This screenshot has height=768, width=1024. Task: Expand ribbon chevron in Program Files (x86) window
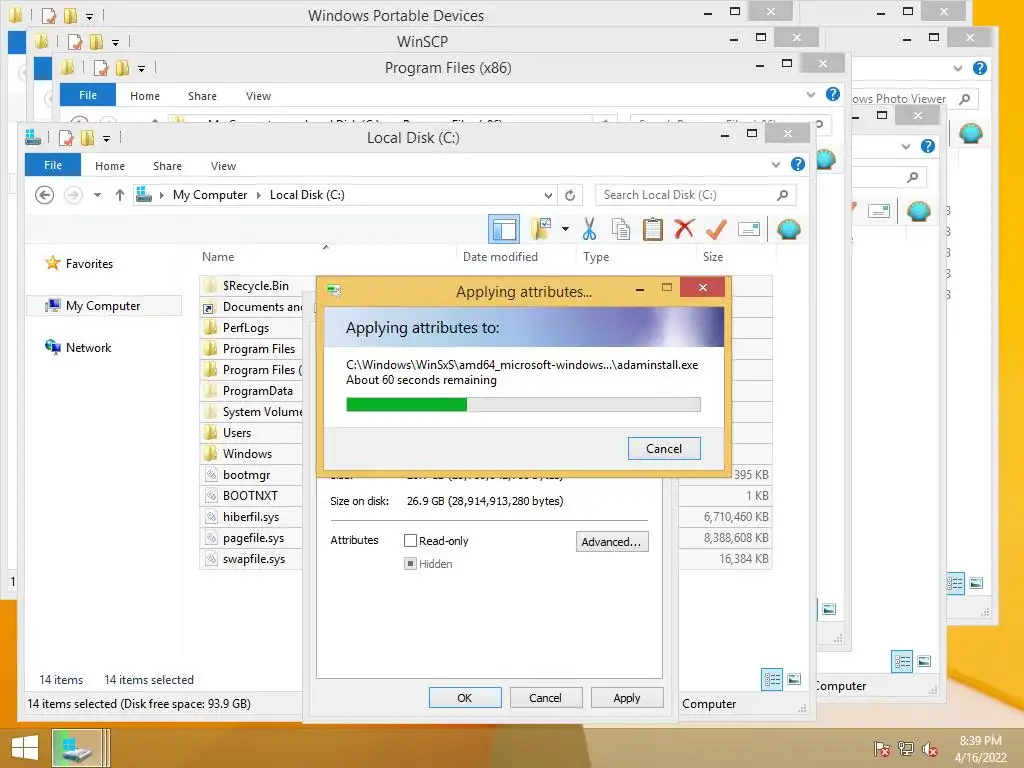point(810,94)
